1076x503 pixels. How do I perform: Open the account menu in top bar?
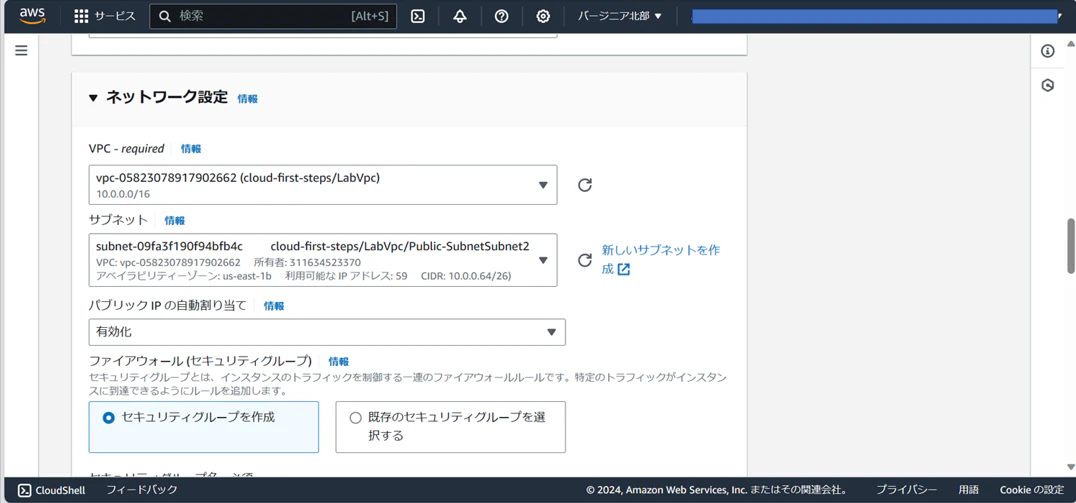(876, 16)
